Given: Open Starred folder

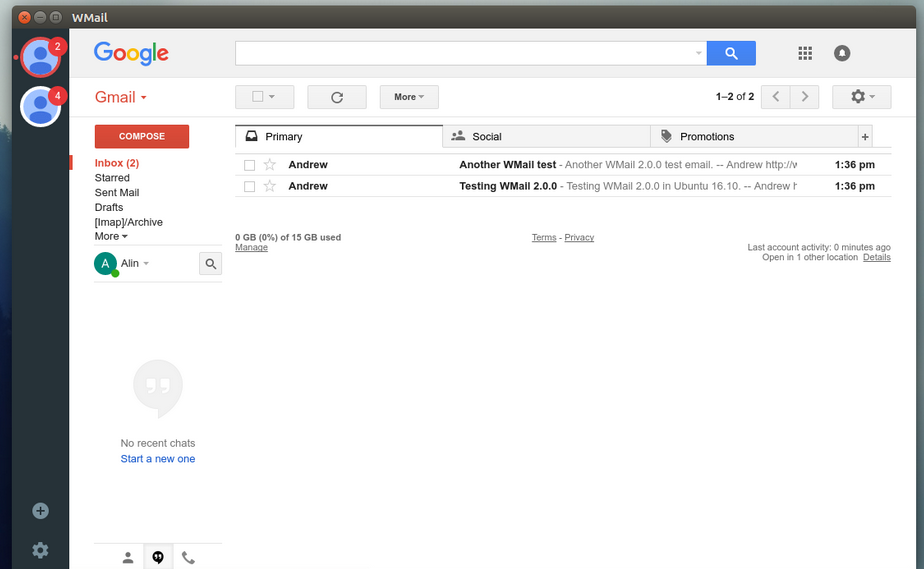Looking at the screenshot, I should 112,178.
